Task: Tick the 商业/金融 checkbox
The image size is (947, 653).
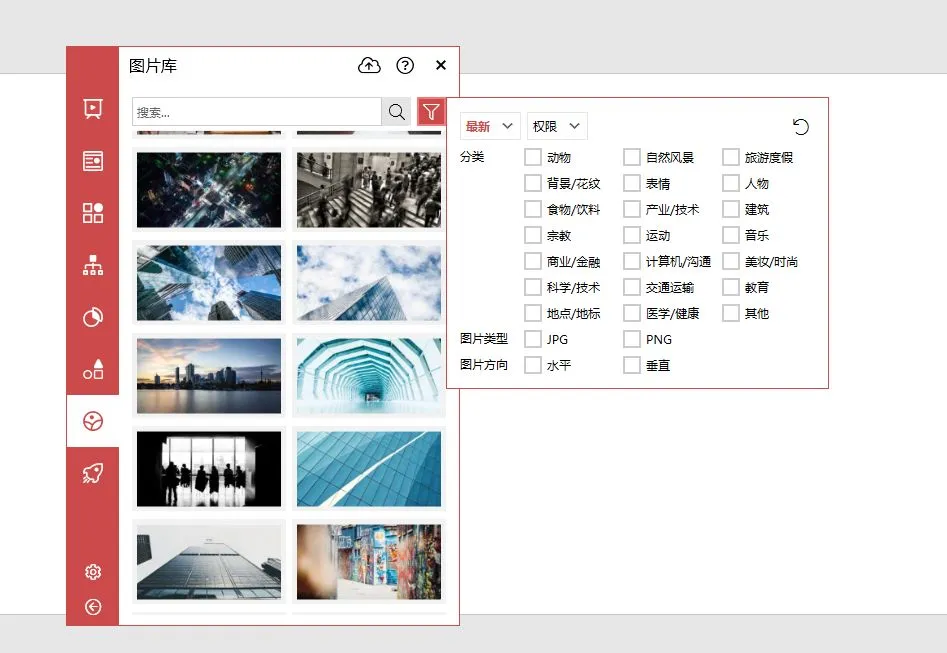Action: 533,261
